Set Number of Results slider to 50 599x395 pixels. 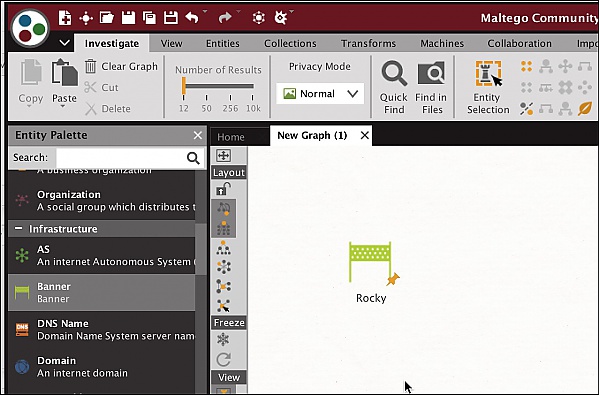point(206,98)
